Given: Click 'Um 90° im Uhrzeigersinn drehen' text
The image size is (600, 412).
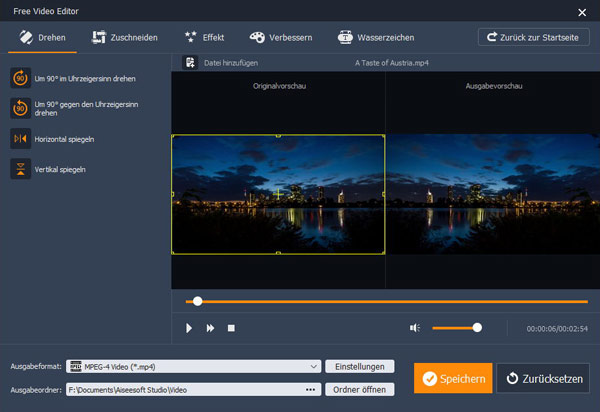Looking at the screenshot, I should coord(85,78).
